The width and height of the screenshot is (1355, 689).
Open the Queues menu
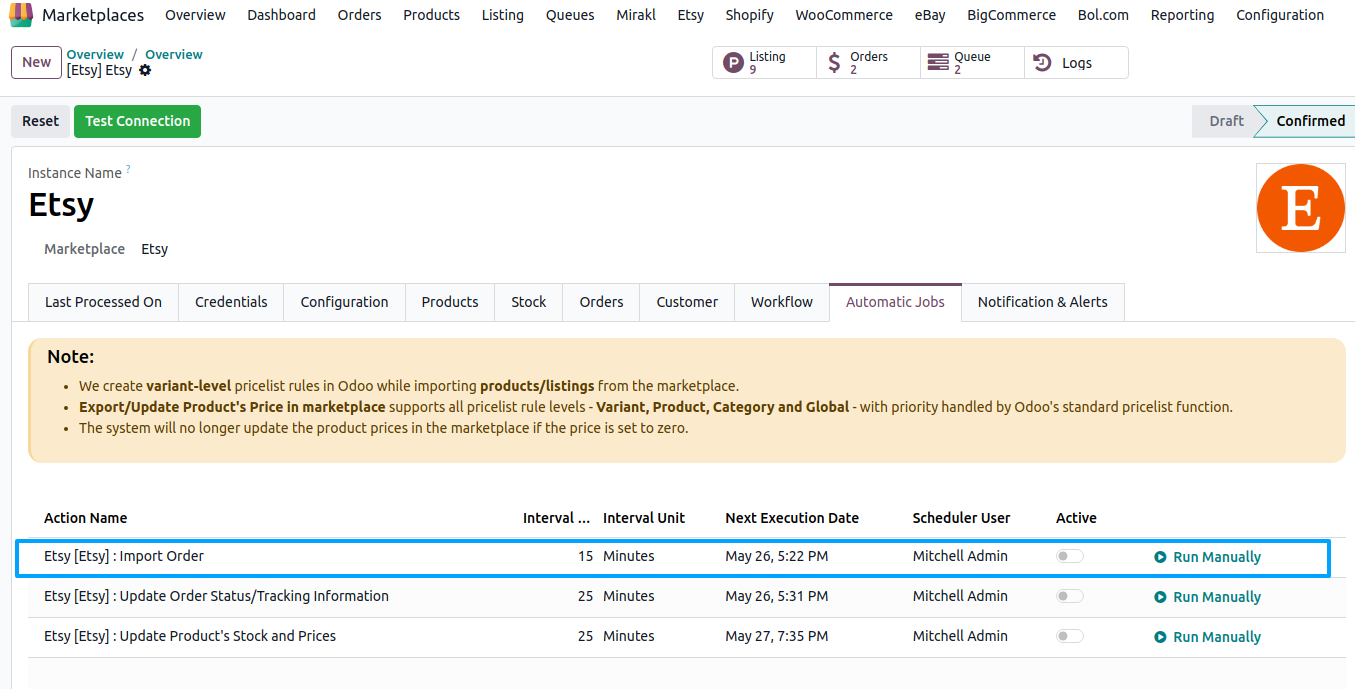click(570, 15)
